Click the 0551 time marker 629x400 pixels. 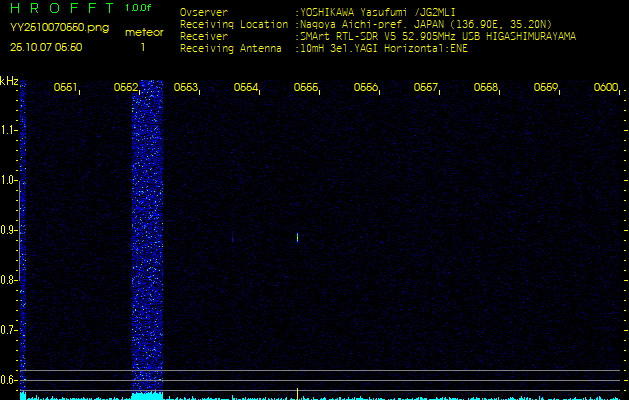pyautogui.click(x=66, y=87)
